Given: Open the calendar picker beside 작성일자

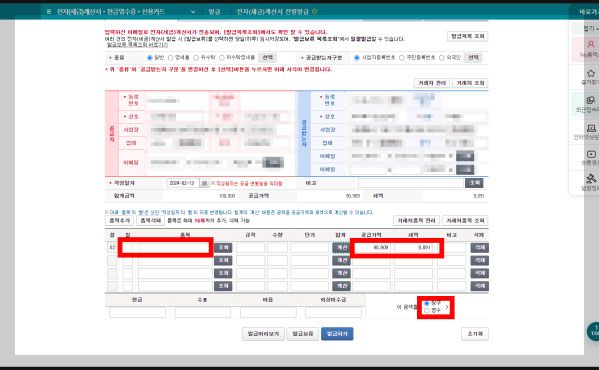Looking at the screenshot, I should 204,184.
